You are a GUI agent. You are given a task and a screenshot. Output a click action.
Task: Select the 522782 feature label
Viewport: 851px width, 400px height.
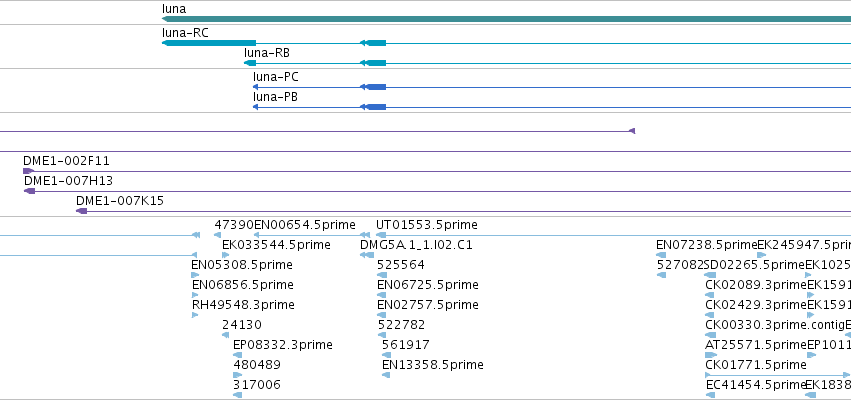[x=401, y=325]
